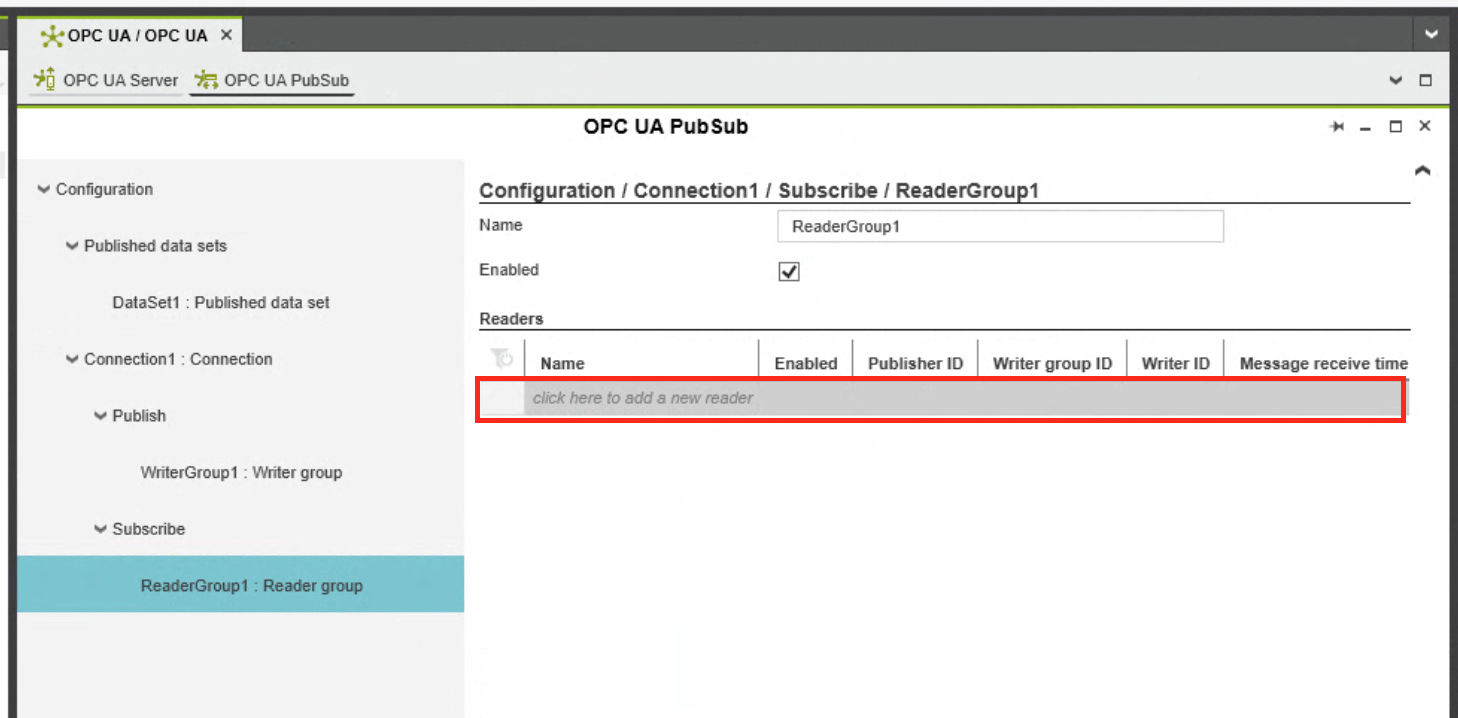Switch to the OPC UA Server tab
This screenshot has width=1458, height=718.
point(105,80)
